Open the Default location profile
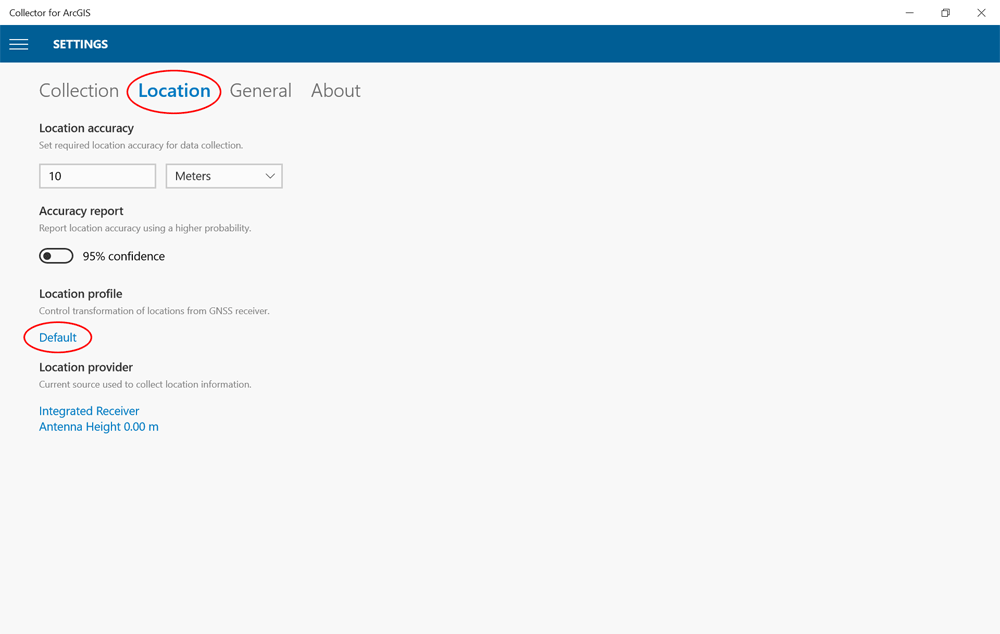The height and width of the screenshot is (634, 1000). click(x=58, y=337)
